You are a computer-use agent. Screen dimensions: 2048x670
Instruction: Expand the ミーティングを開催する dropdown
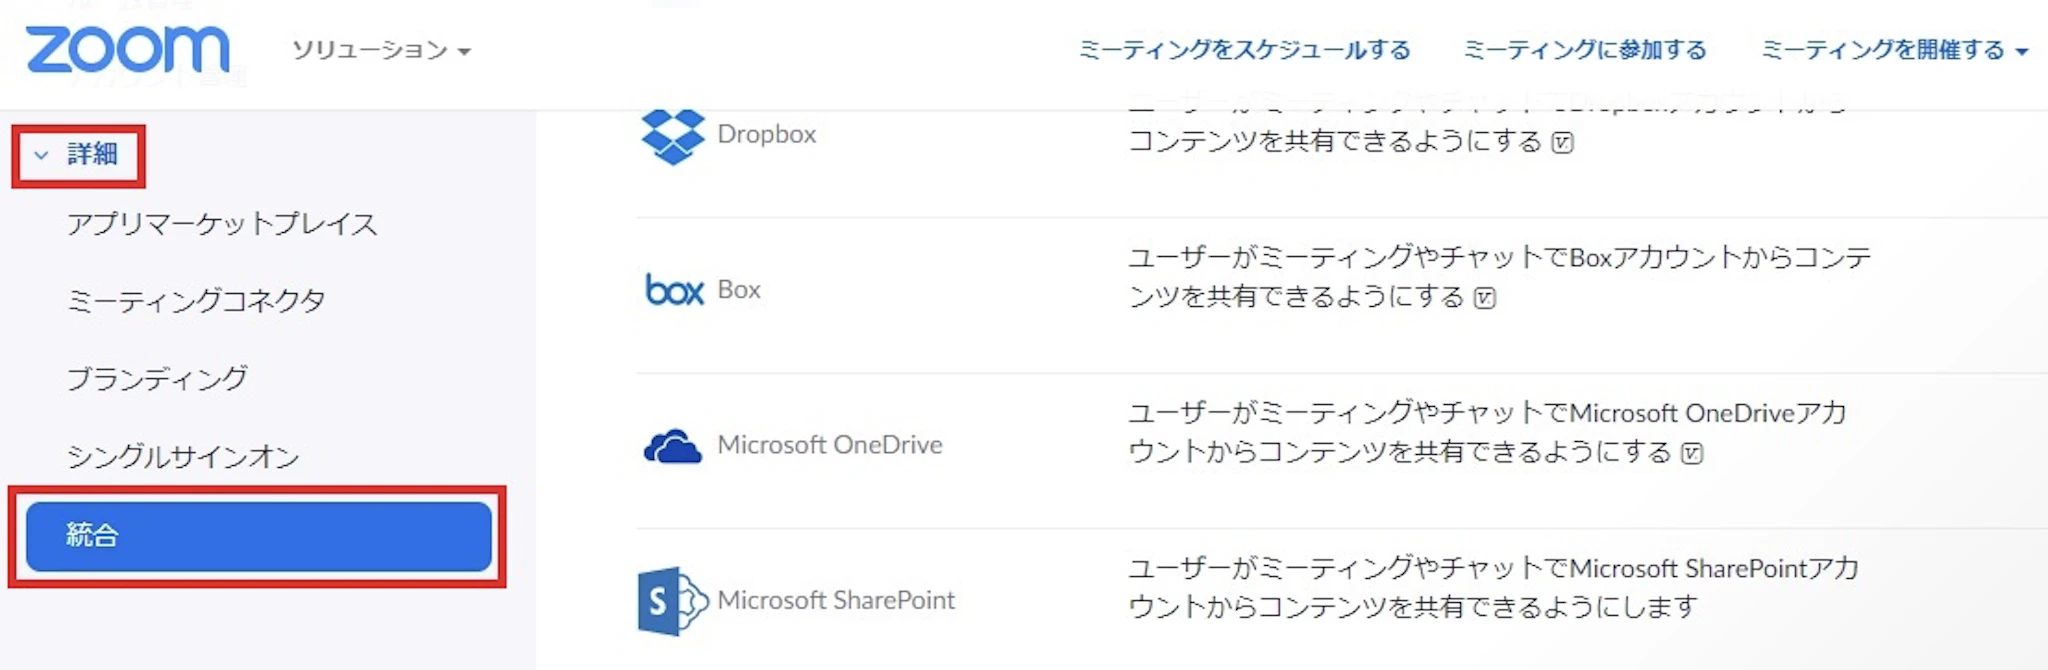[1893, 50]
